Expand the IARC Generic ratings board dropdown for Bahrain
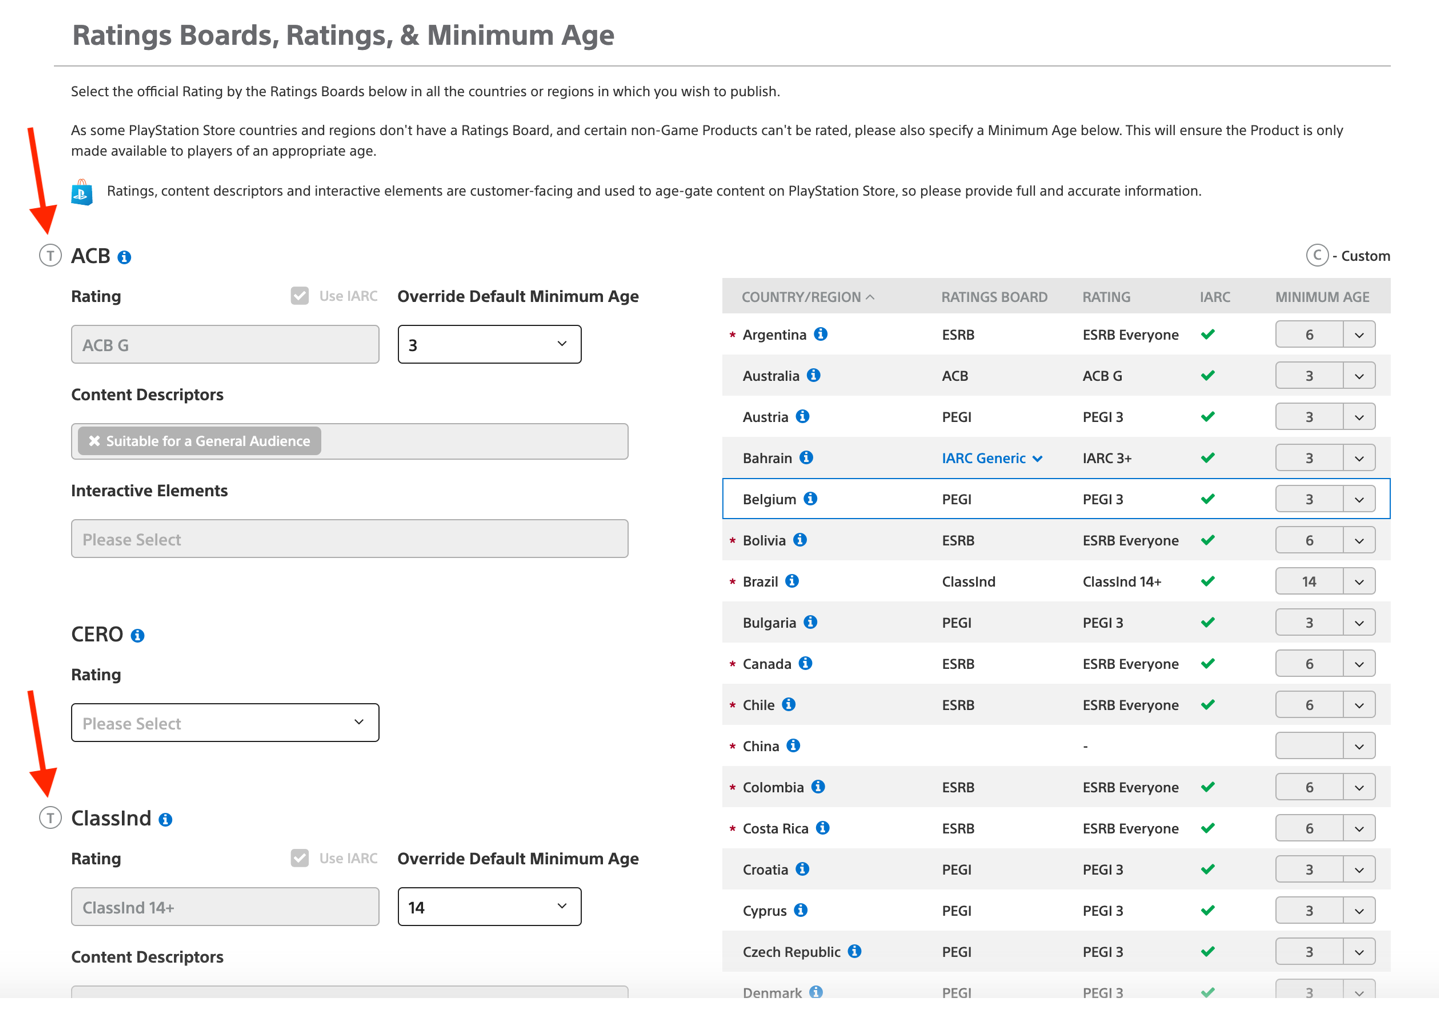The width and height of the screenshot is (1439, 1024). tap(992, 458)
